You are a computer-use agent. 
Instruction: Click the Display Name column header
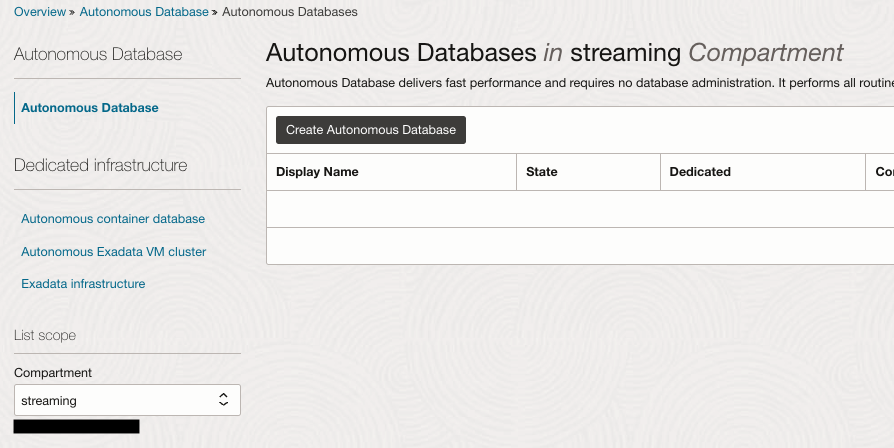pos(317,172)
